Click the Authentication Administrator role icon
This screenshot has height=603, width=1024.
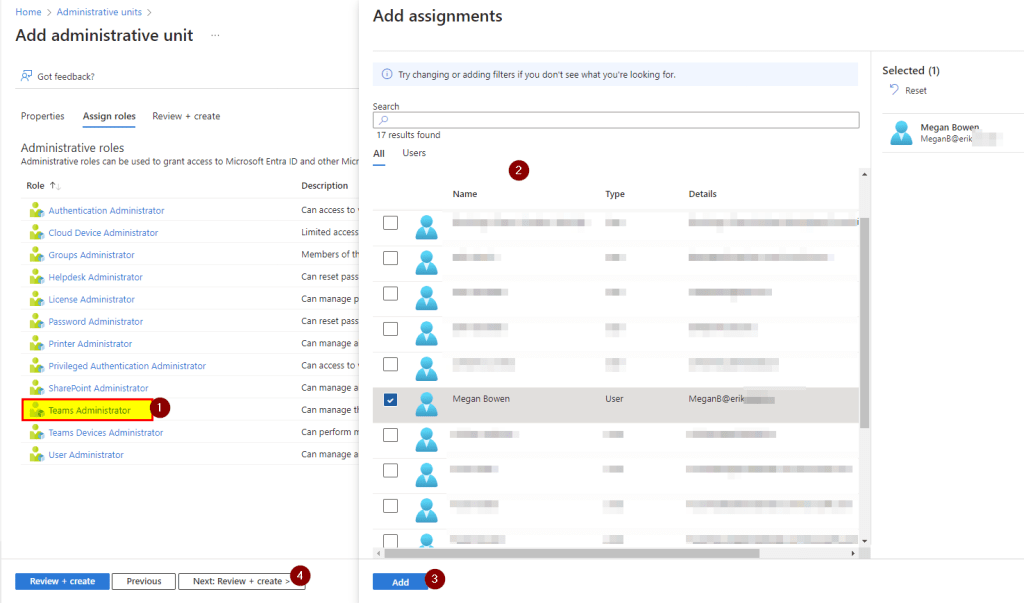coord(38,211)
